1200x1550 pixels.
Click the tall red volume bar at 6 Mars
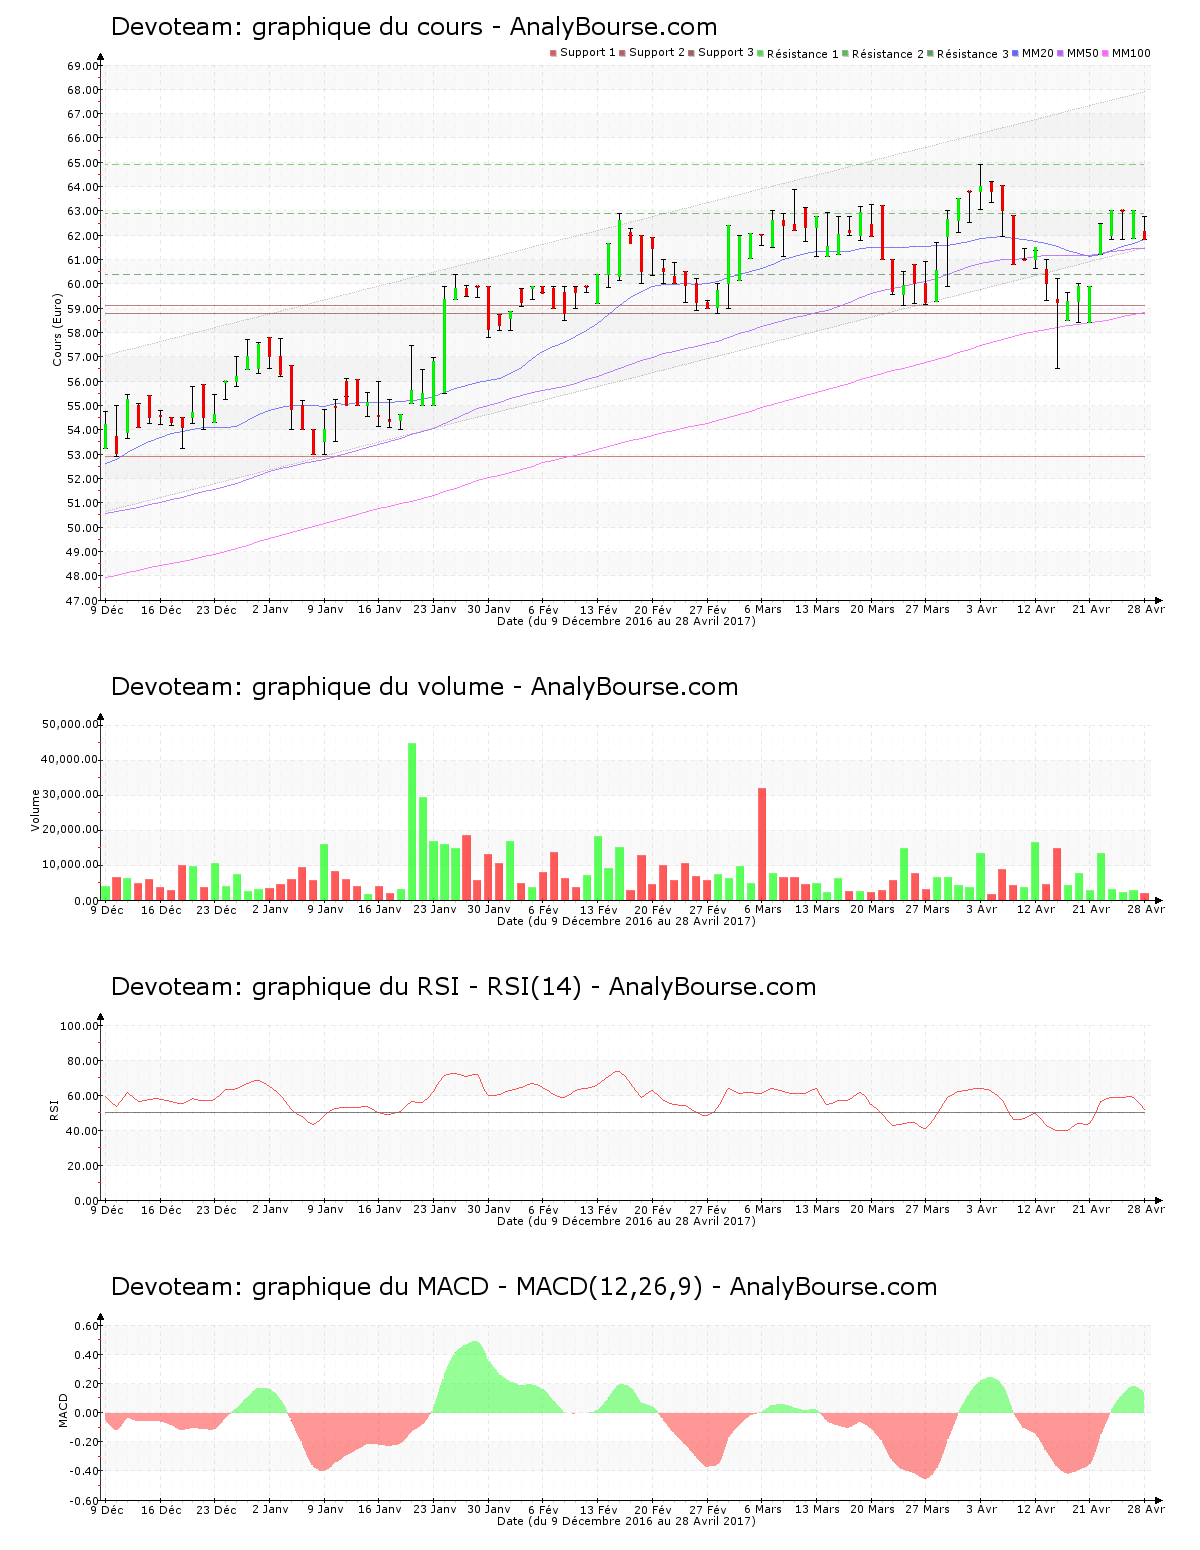click(x=762, y=844)
